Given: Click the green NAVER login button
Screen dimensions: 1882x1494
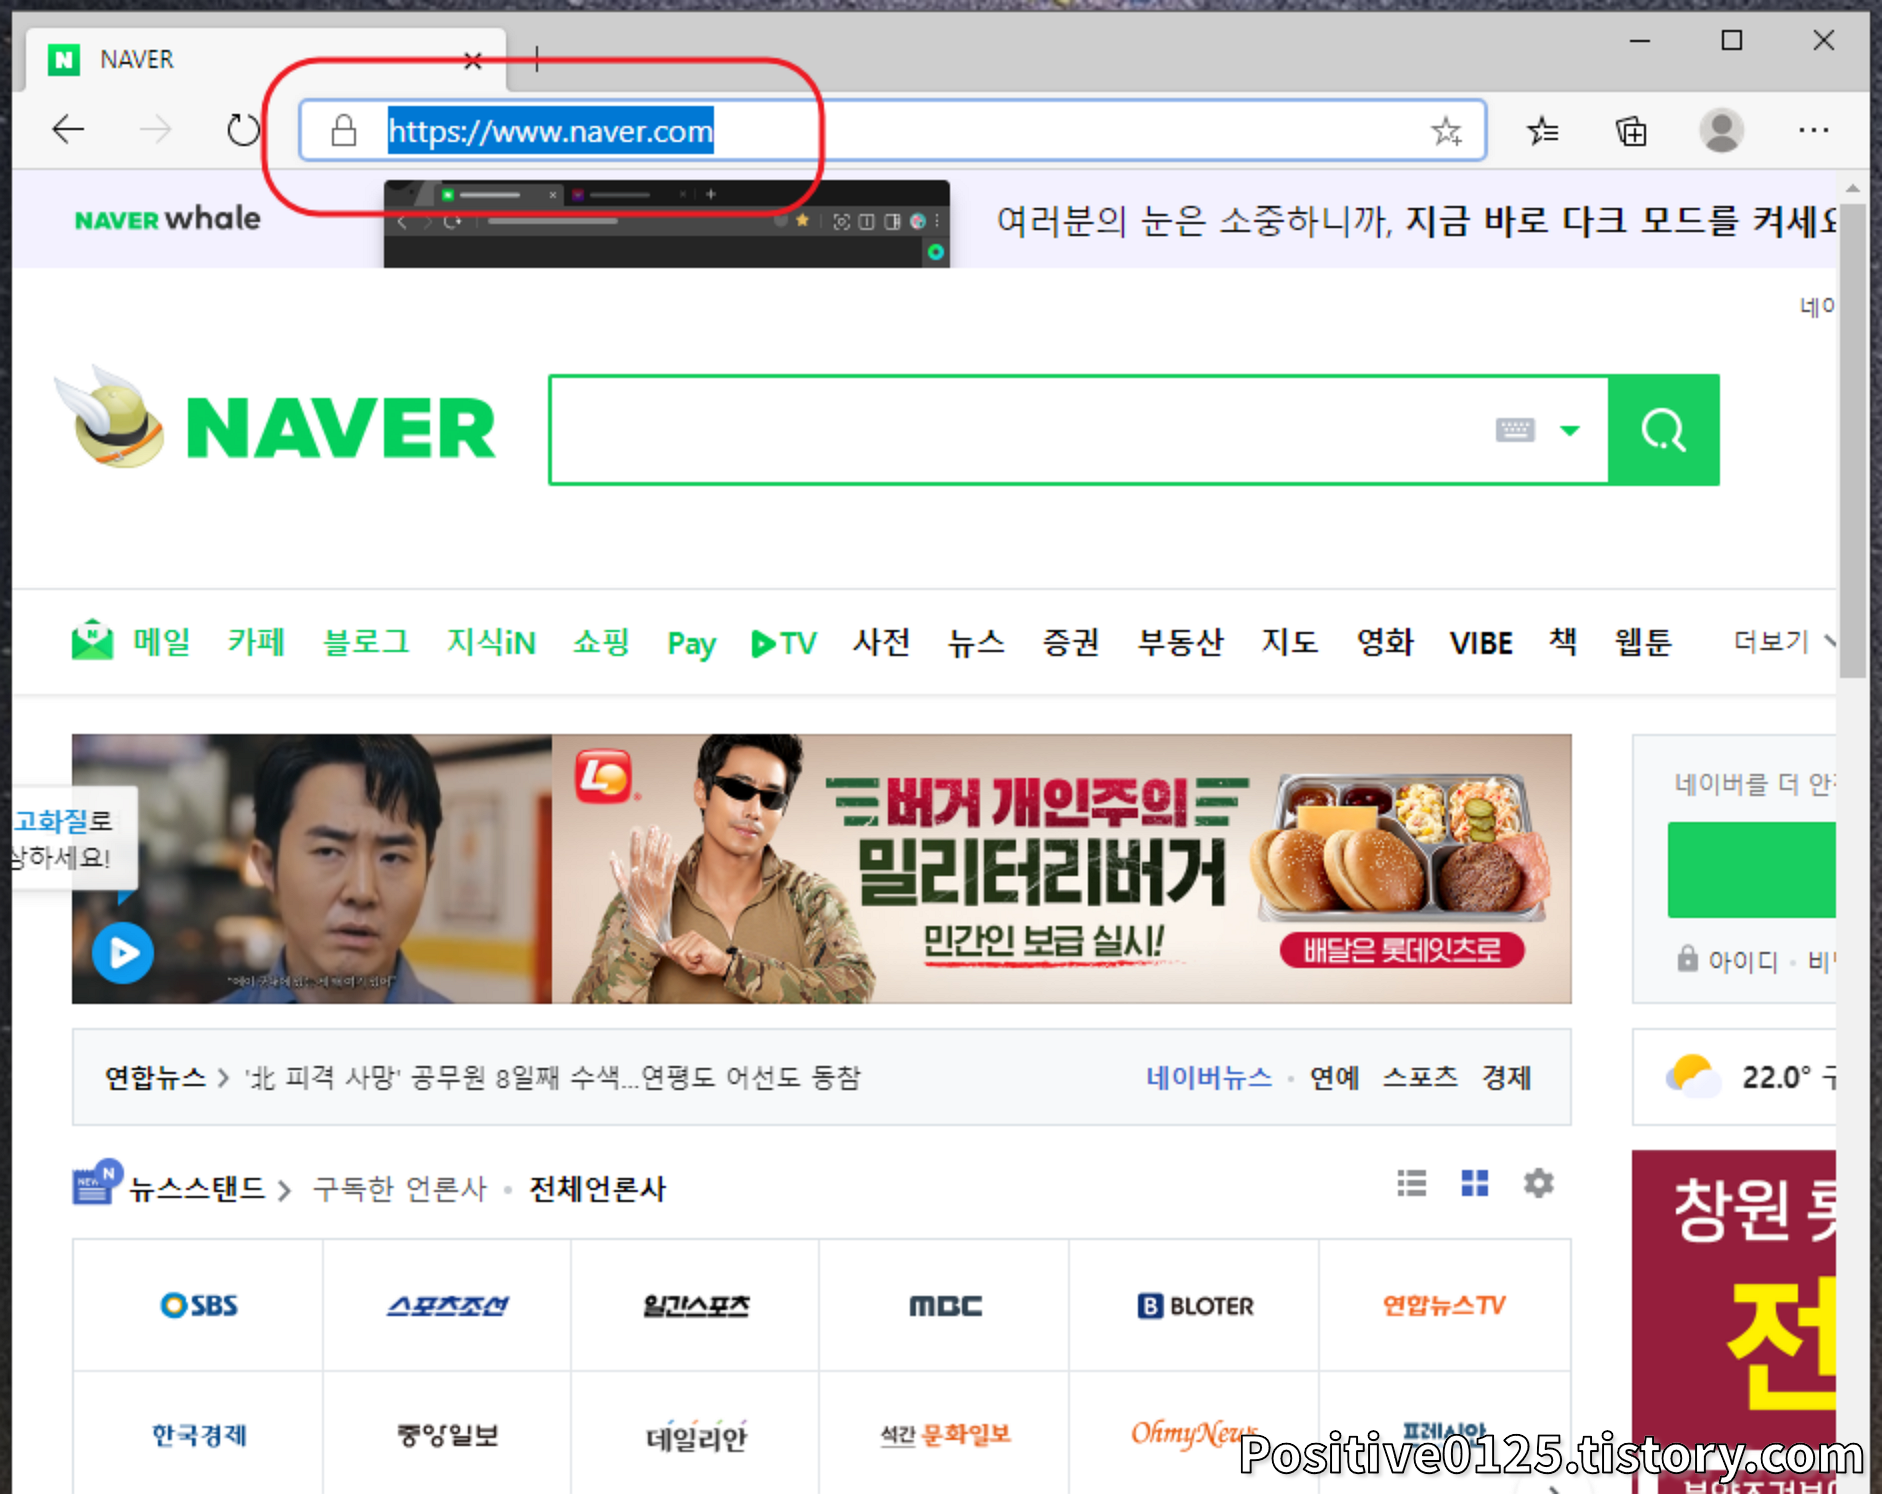Looking at the screenshot, I should click(1751, 870).
